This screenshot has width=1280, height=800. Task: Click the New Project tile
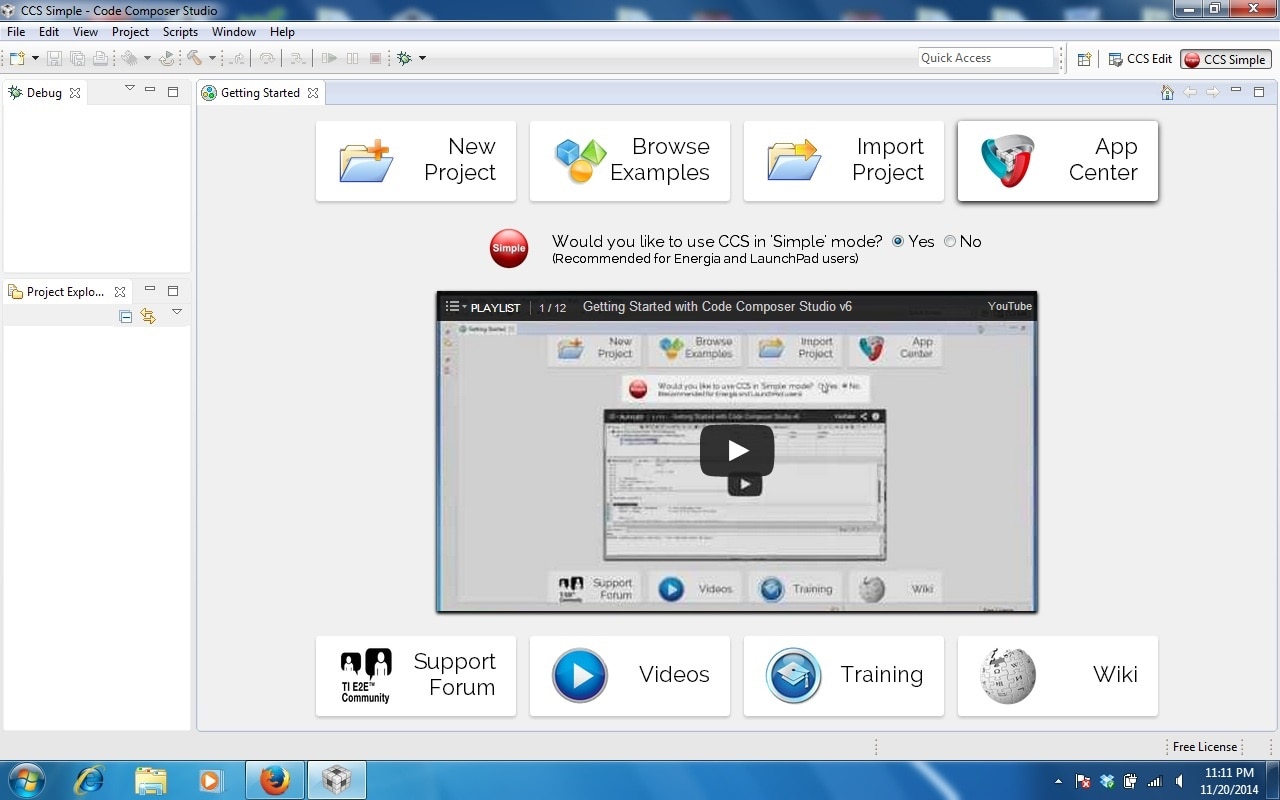pos(416,161)
